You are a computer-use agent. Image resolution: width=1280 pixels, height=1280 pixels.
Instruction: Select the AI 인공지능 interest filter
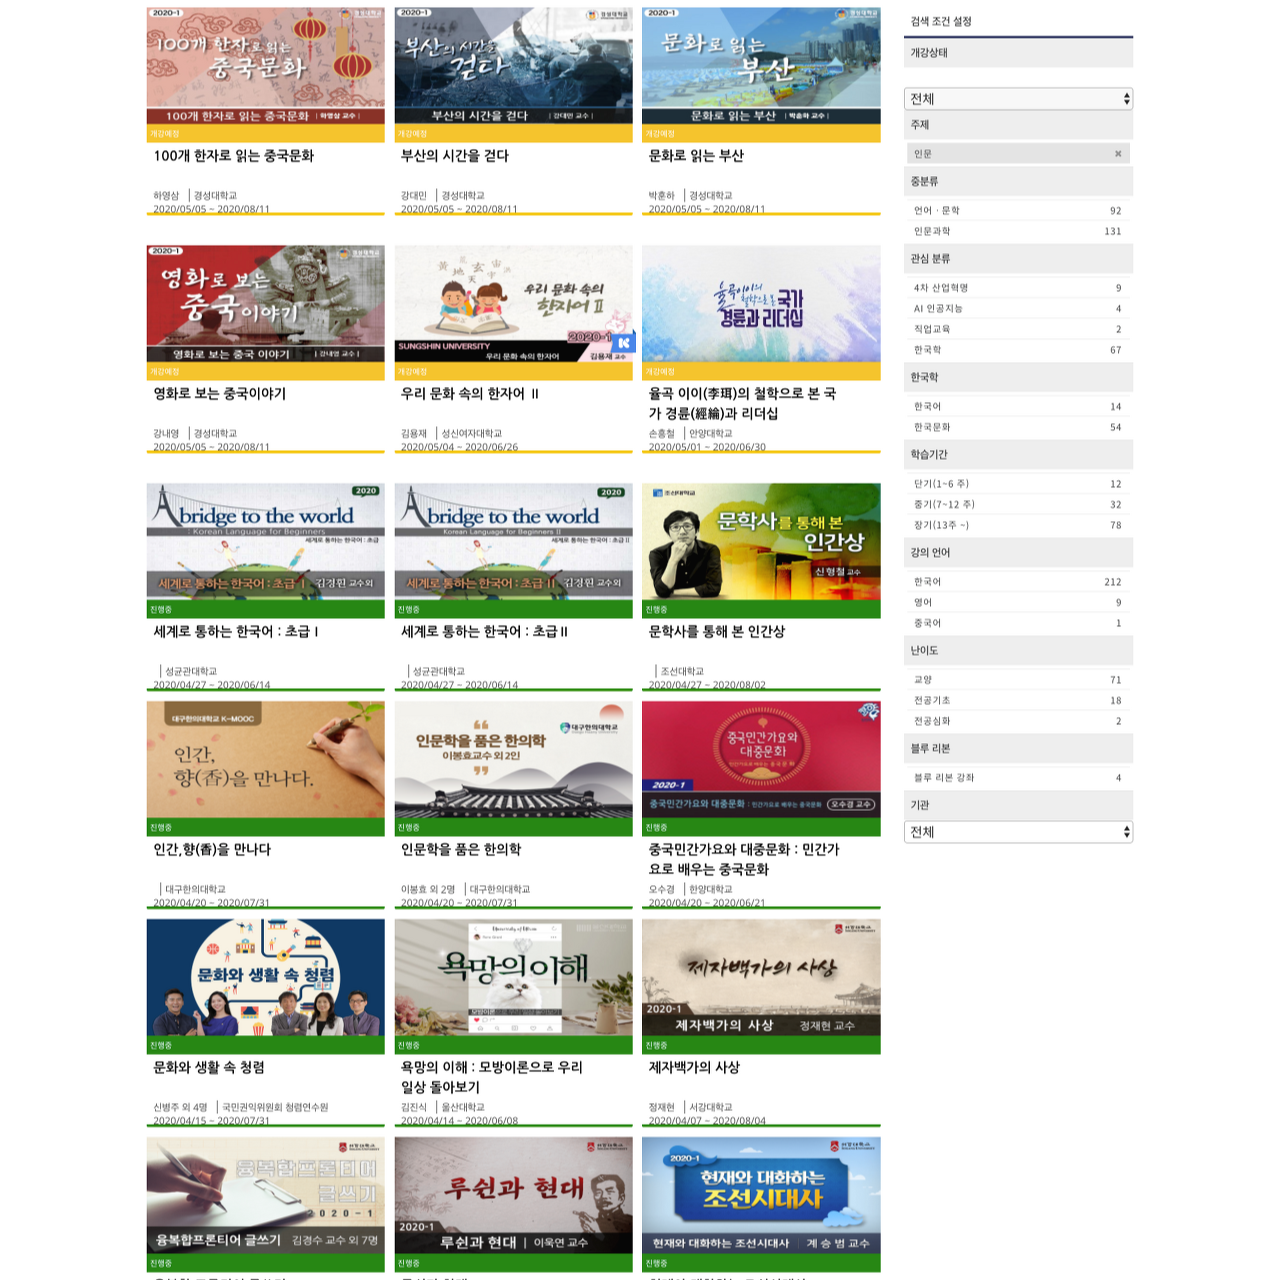[x=1018, y=309]
